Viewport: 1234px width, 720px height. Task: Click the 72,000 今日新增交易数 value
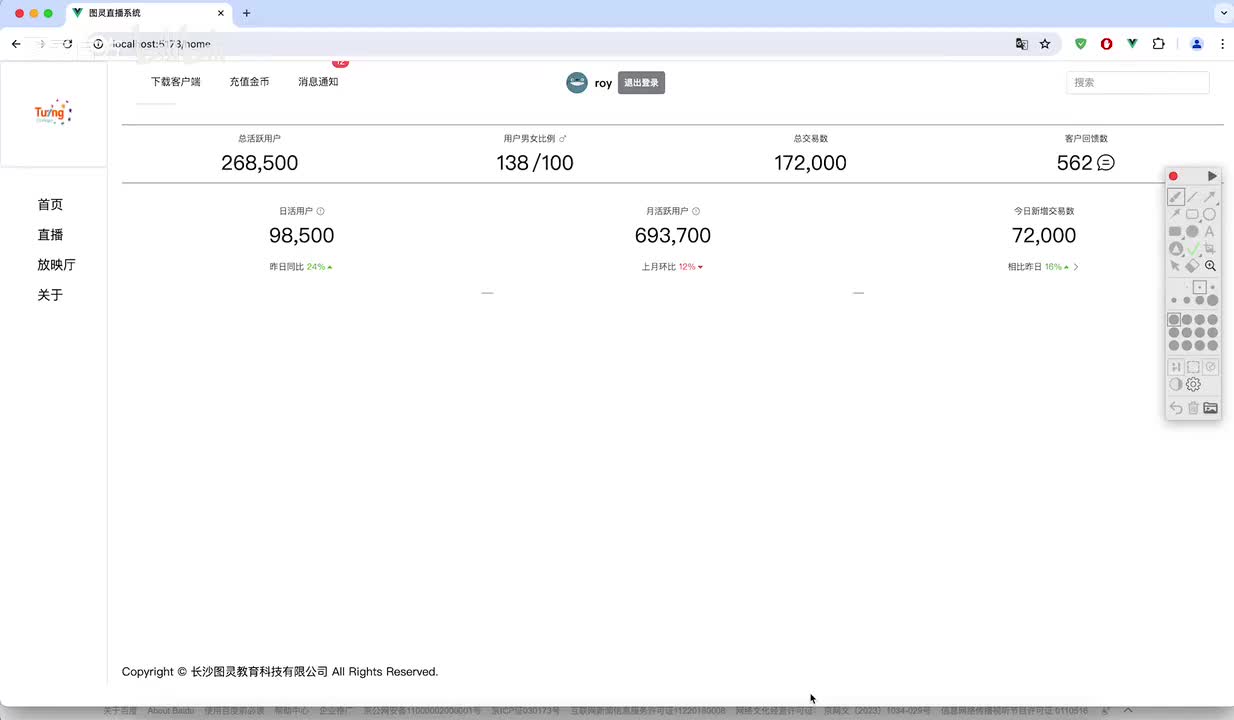pos(1044,236)
